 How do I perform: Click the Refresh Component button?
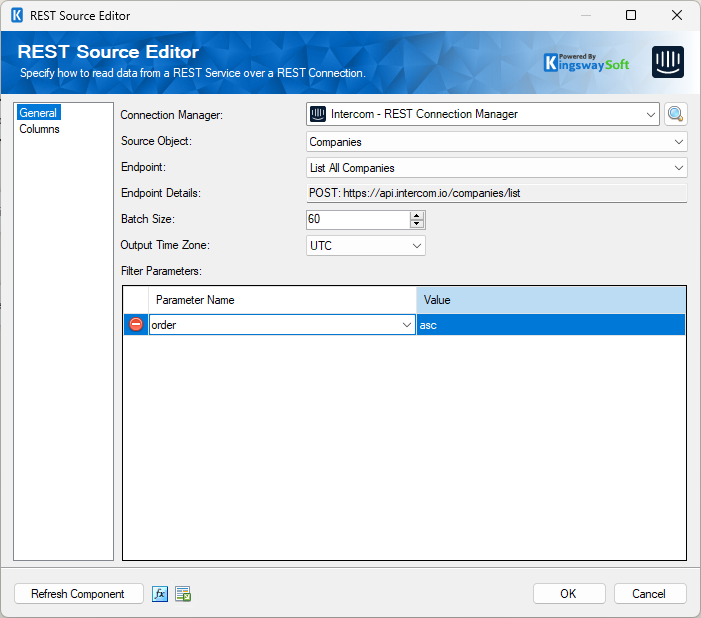tap(78, 594)
